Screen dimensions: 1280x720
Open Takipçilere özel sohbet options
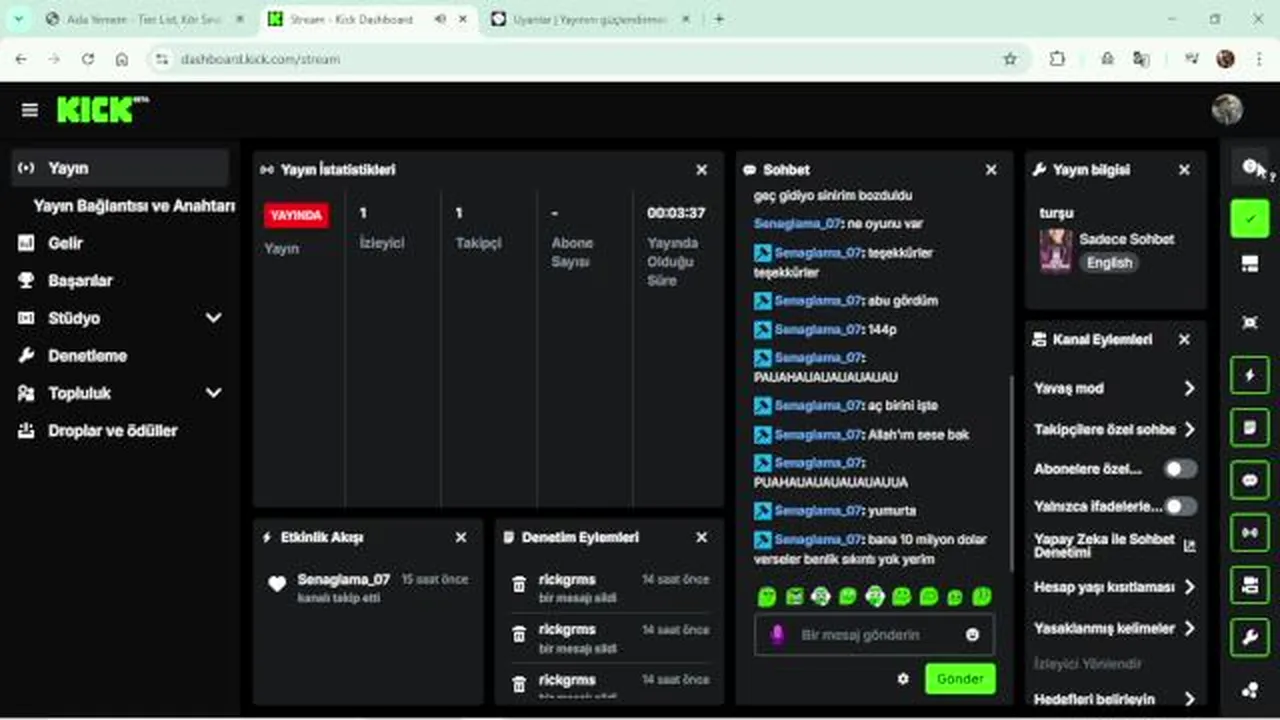coord(1189,429)
